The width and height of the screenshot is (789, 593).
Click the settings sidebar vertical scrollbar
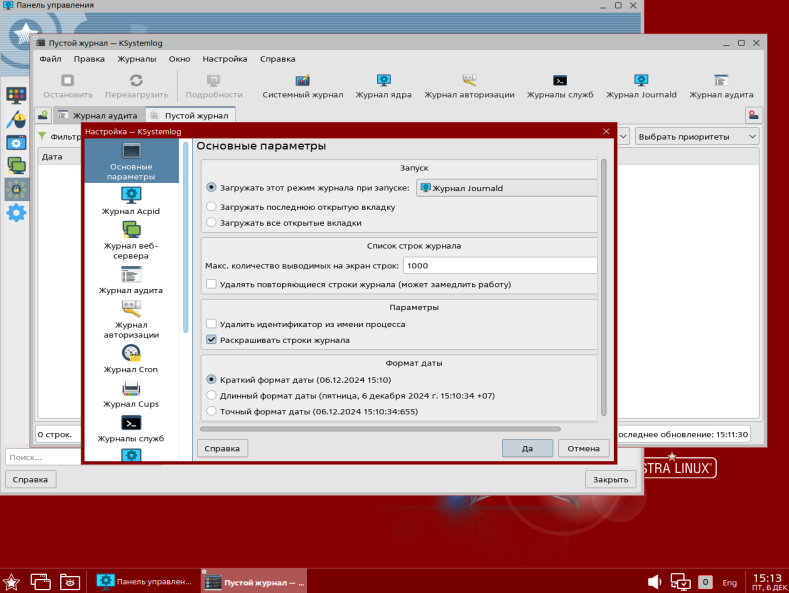186,237
